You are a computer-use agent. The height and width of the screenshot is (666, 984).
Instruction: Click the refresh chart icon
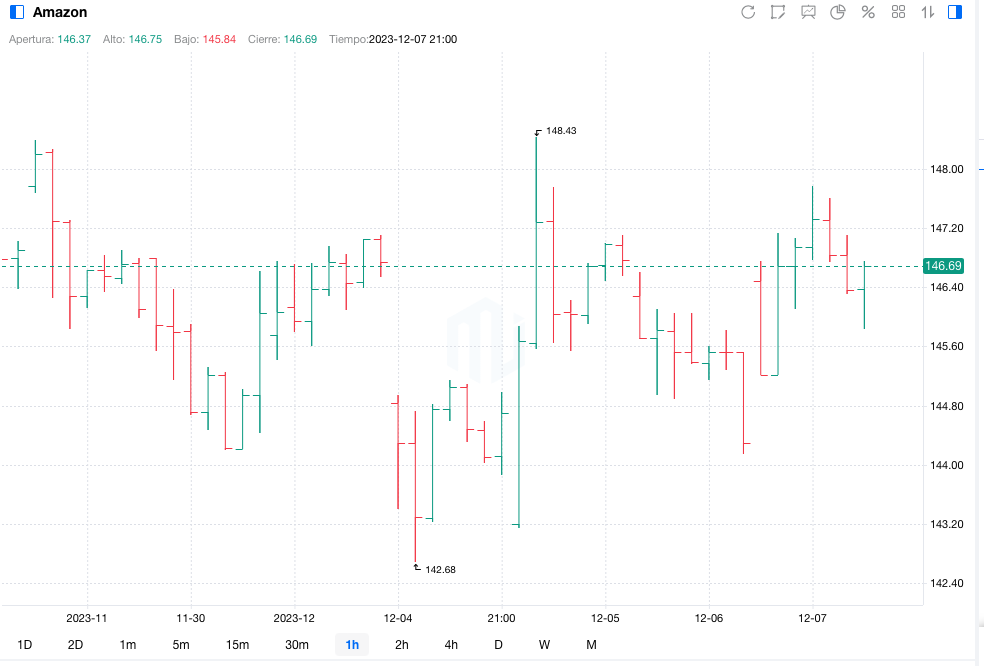click(748, 12)
